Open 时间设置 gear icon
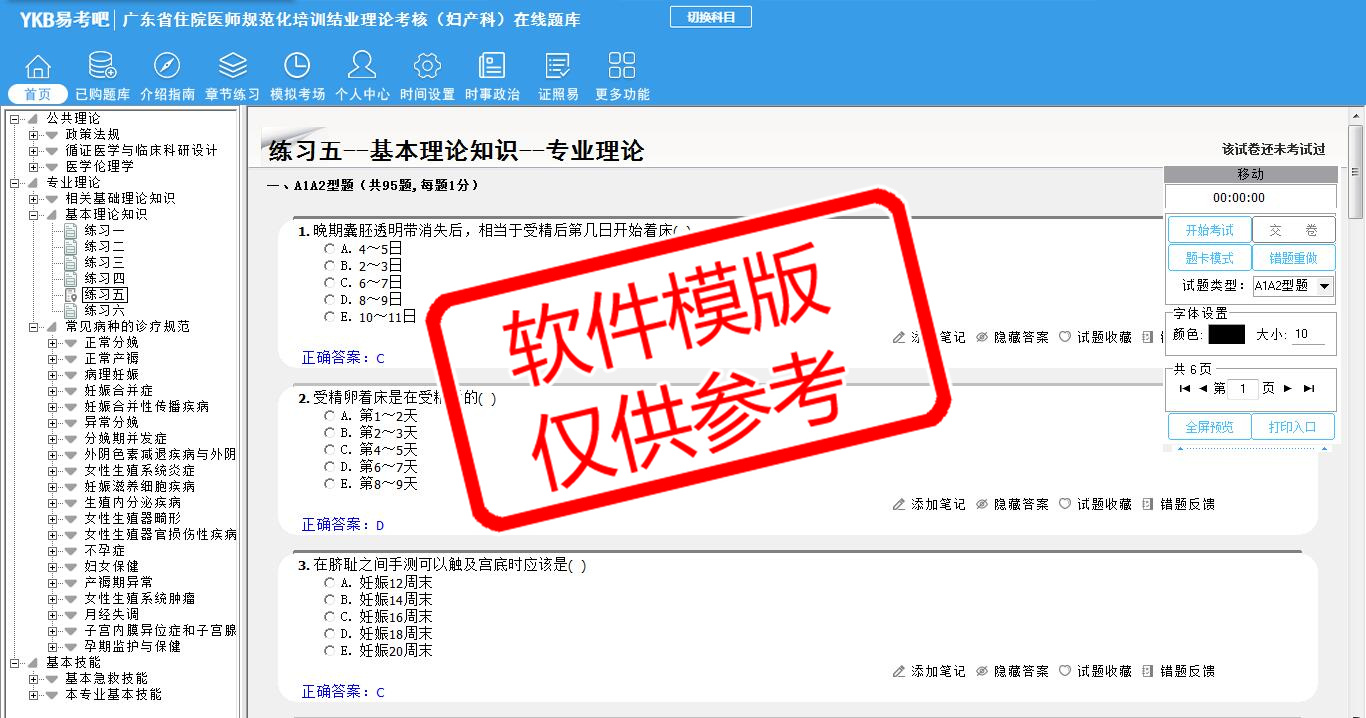 [427, 67]
